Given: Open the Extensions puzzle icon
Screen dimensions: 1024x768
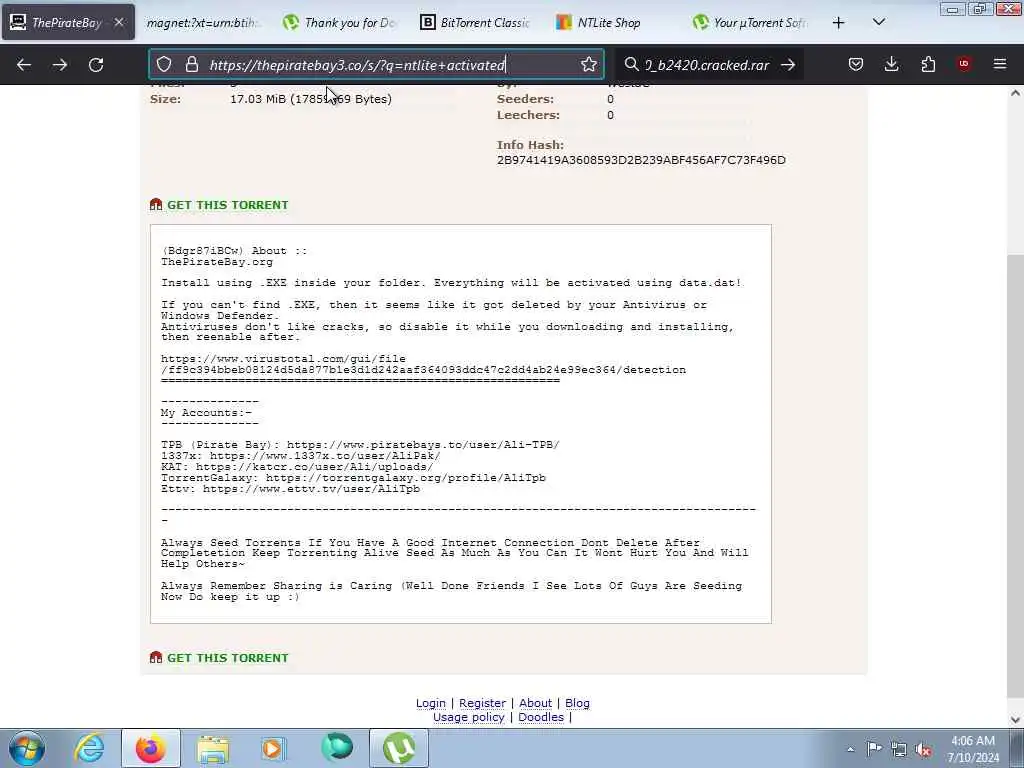Looking at the screenshot, I should 928,64.
